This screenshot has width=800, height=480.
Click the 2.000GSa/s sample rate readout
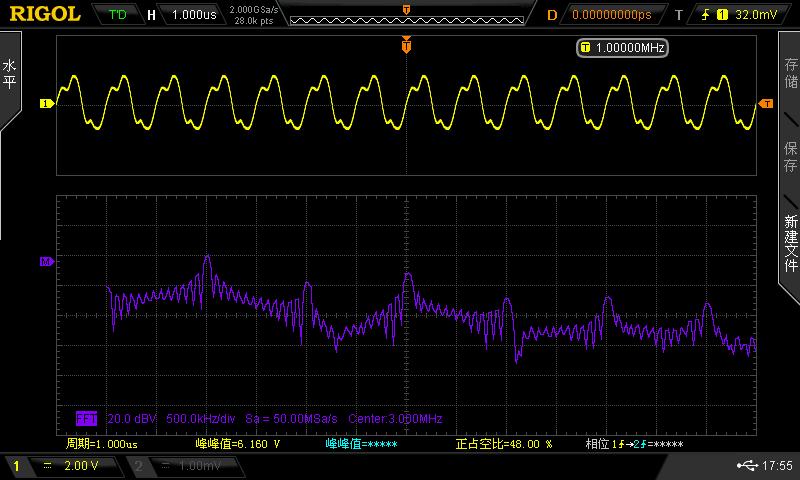[254, 10]
